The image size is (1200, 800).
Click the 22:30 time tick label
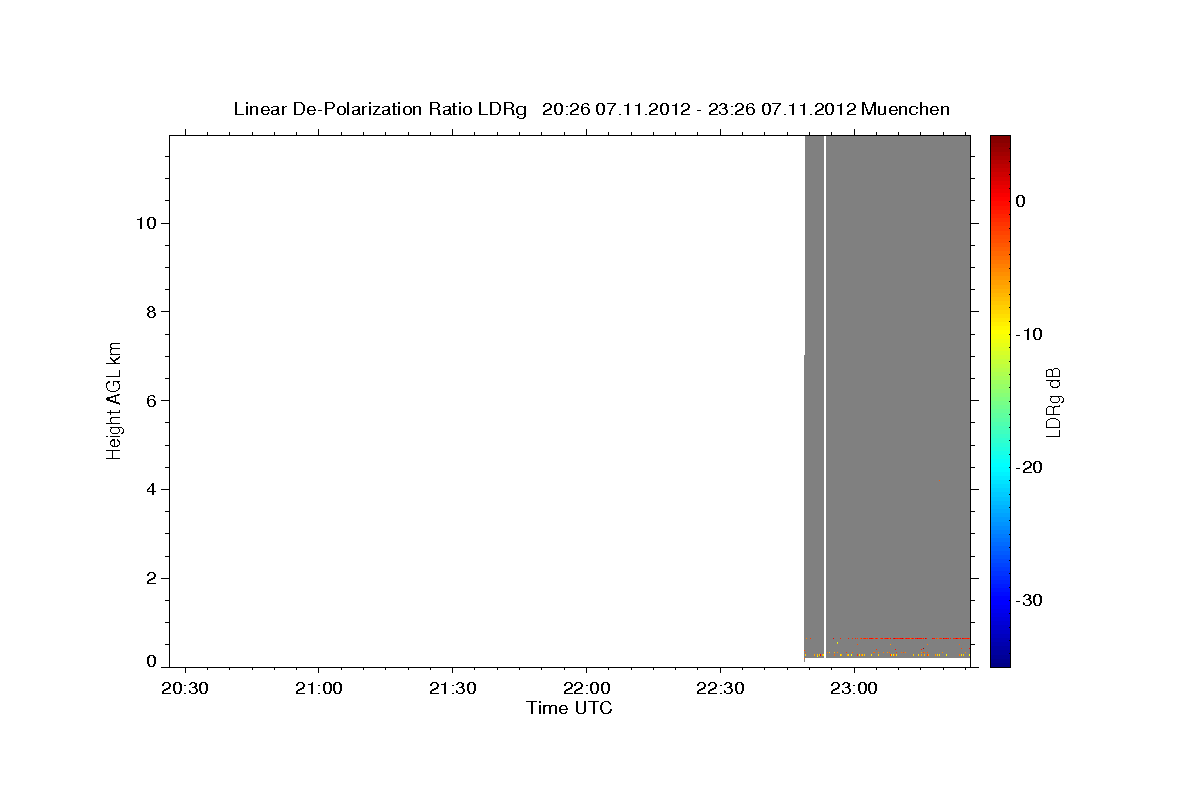720,688
